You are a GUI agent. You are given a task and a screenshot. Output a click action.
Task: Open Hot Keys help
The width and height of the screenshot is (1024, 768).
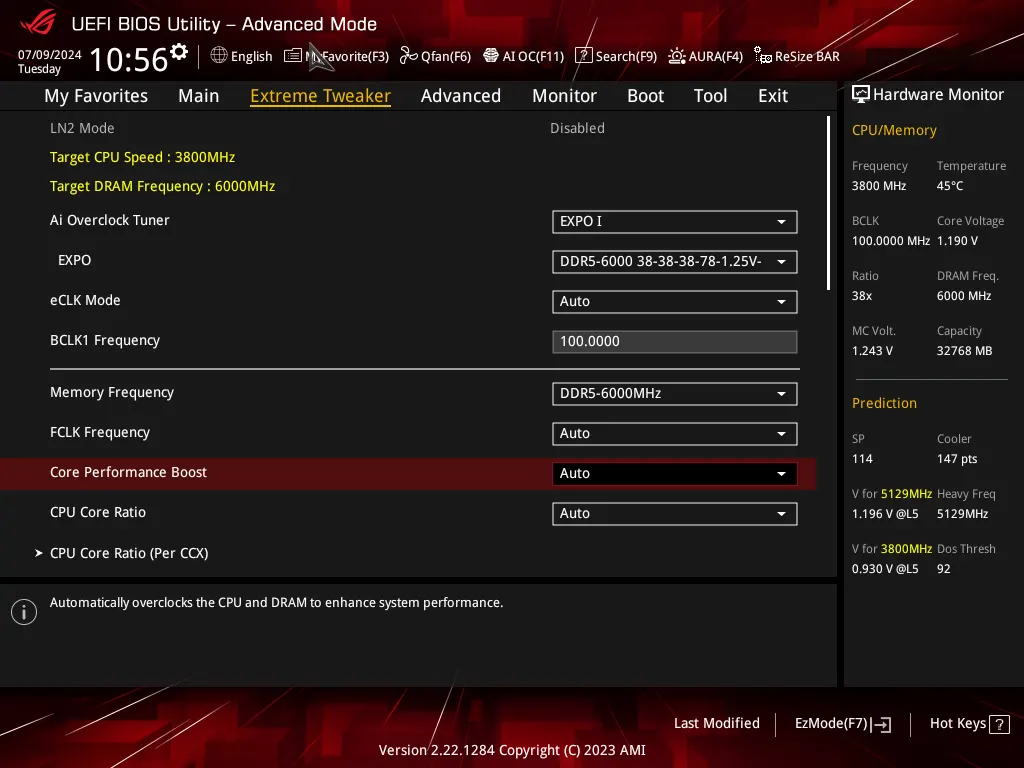click(x=970, y=724)
